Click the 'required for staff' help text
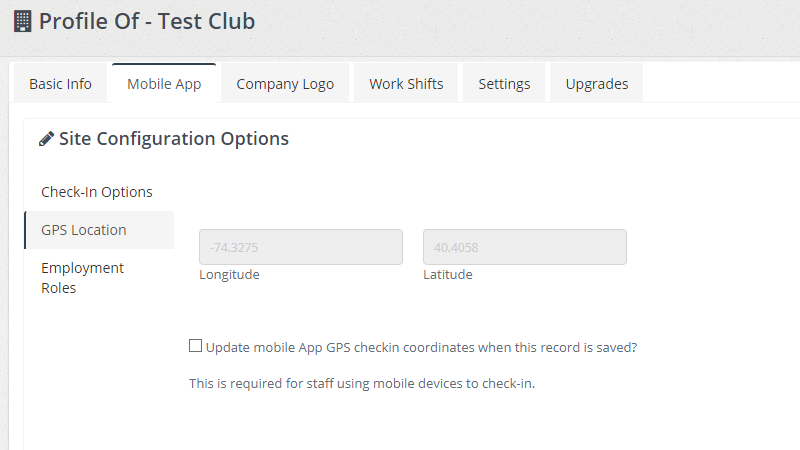Screen dimensions: 800x450 (362, 383)
